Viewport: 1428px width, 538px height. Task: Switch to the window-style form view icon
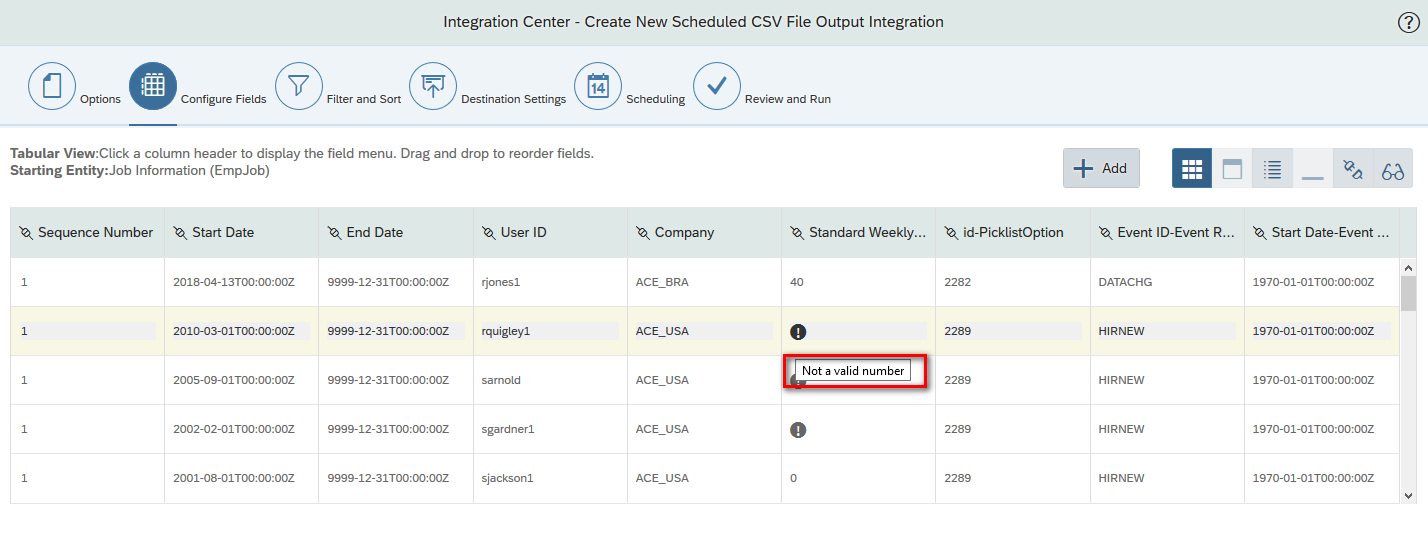coord(1232,169)
